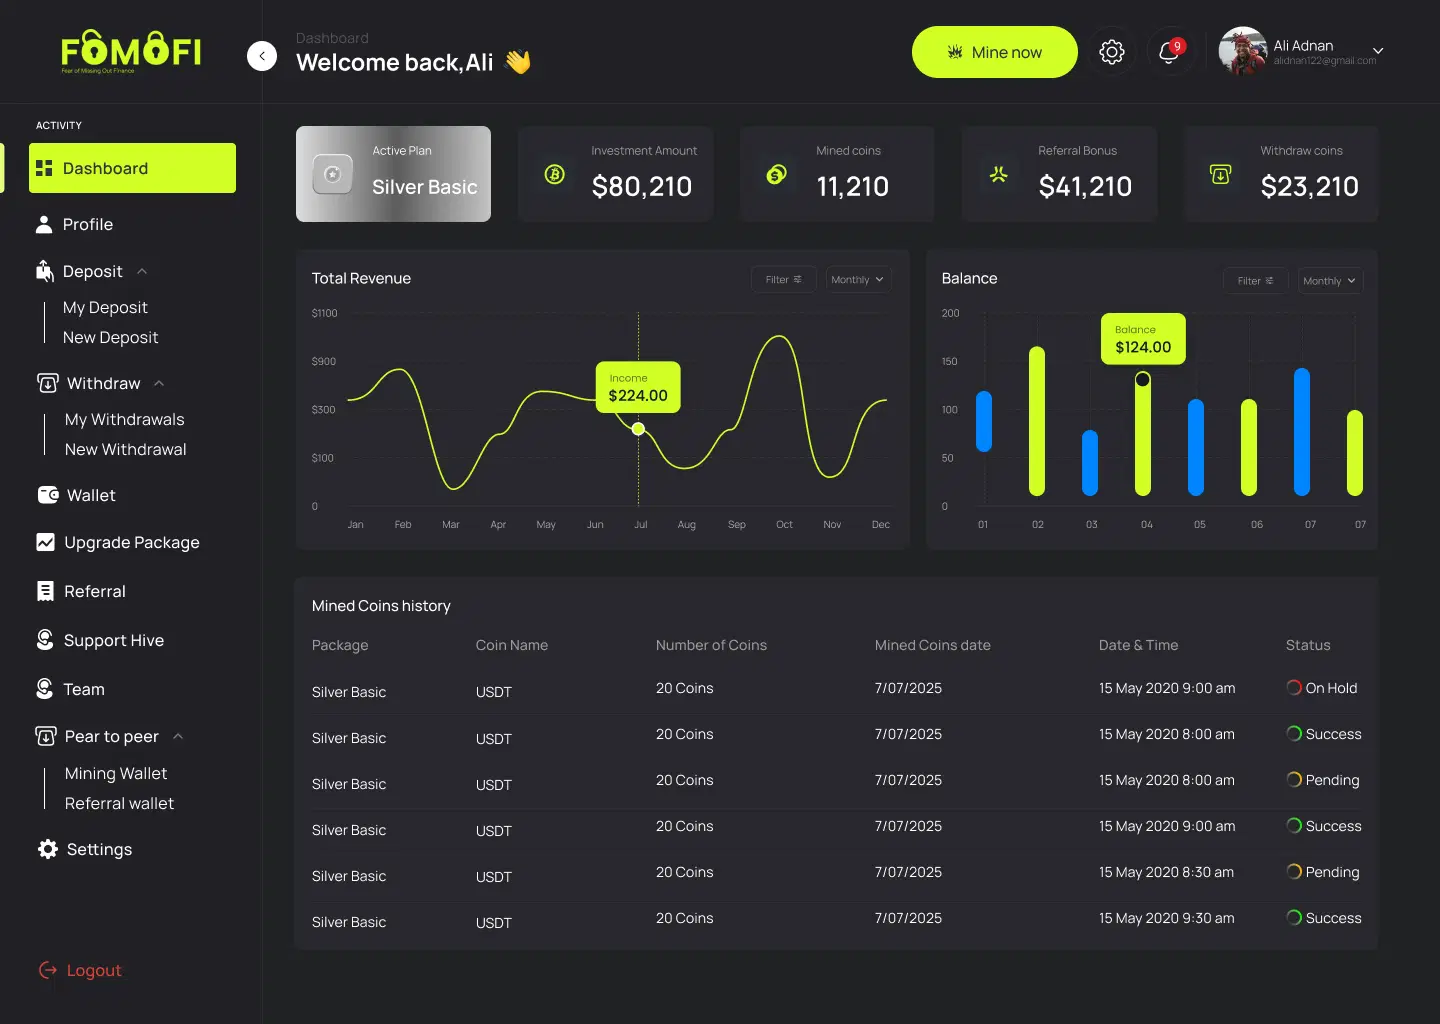Toggle the On Hold status indicator
This screenshot has height=1024, width=1440.
tap(1293, 687)
